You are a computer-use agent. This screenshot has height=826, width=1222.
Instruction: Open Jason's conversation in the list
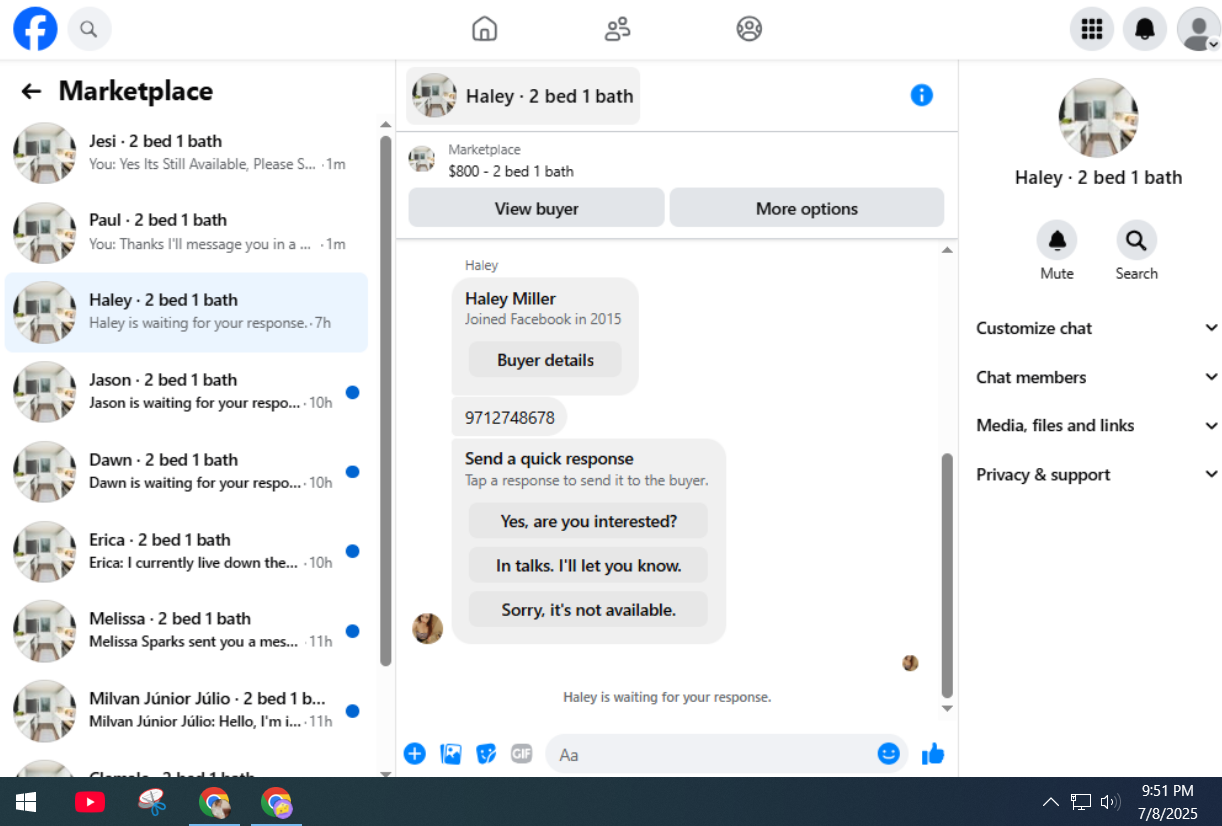click(x=186, y=392)
